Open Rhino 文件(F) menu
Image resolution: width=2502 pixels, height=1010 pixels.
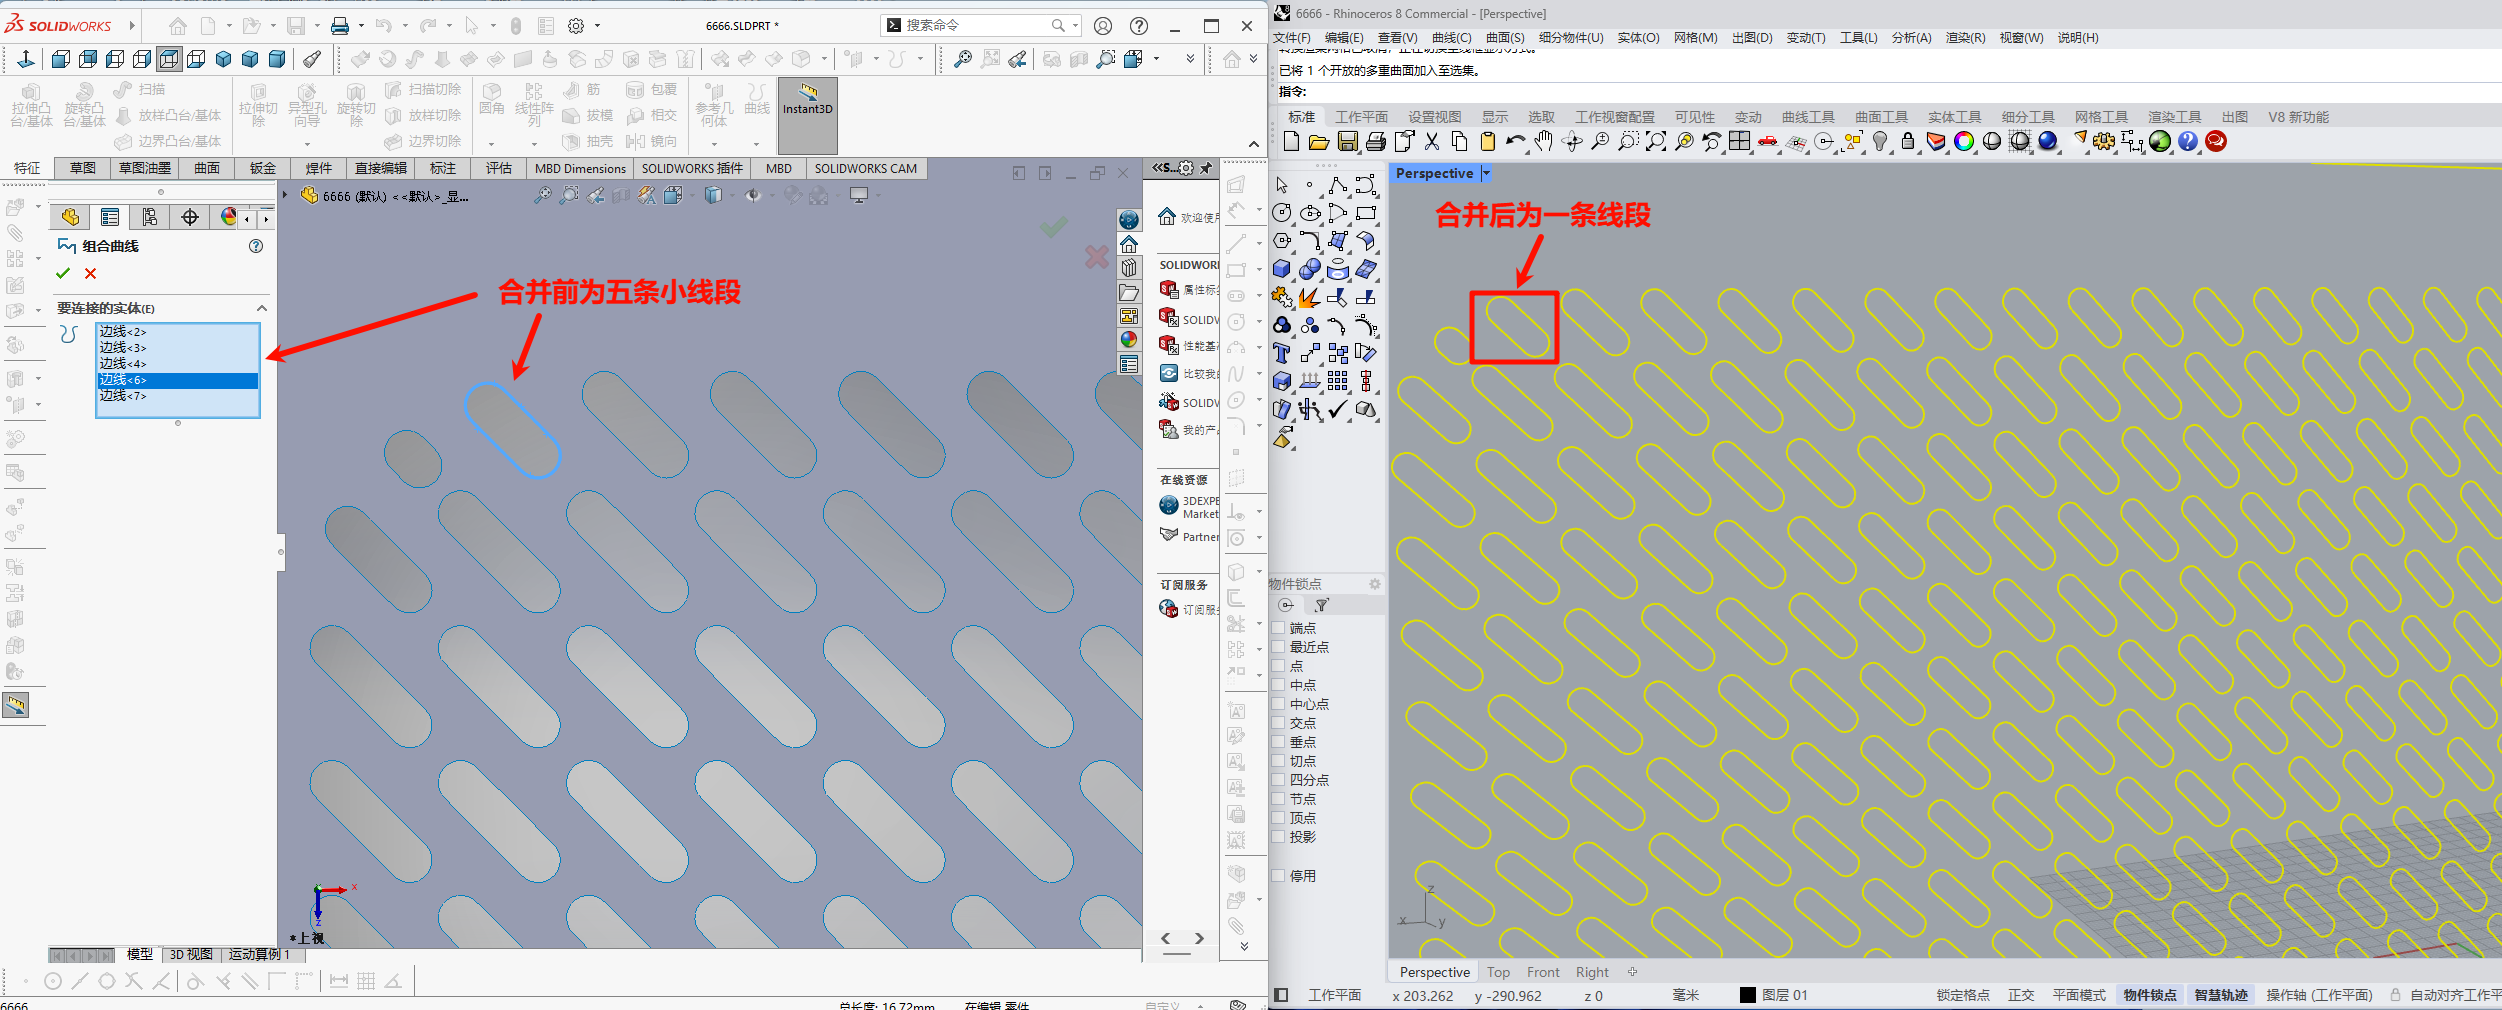[x=1292, y=38]
